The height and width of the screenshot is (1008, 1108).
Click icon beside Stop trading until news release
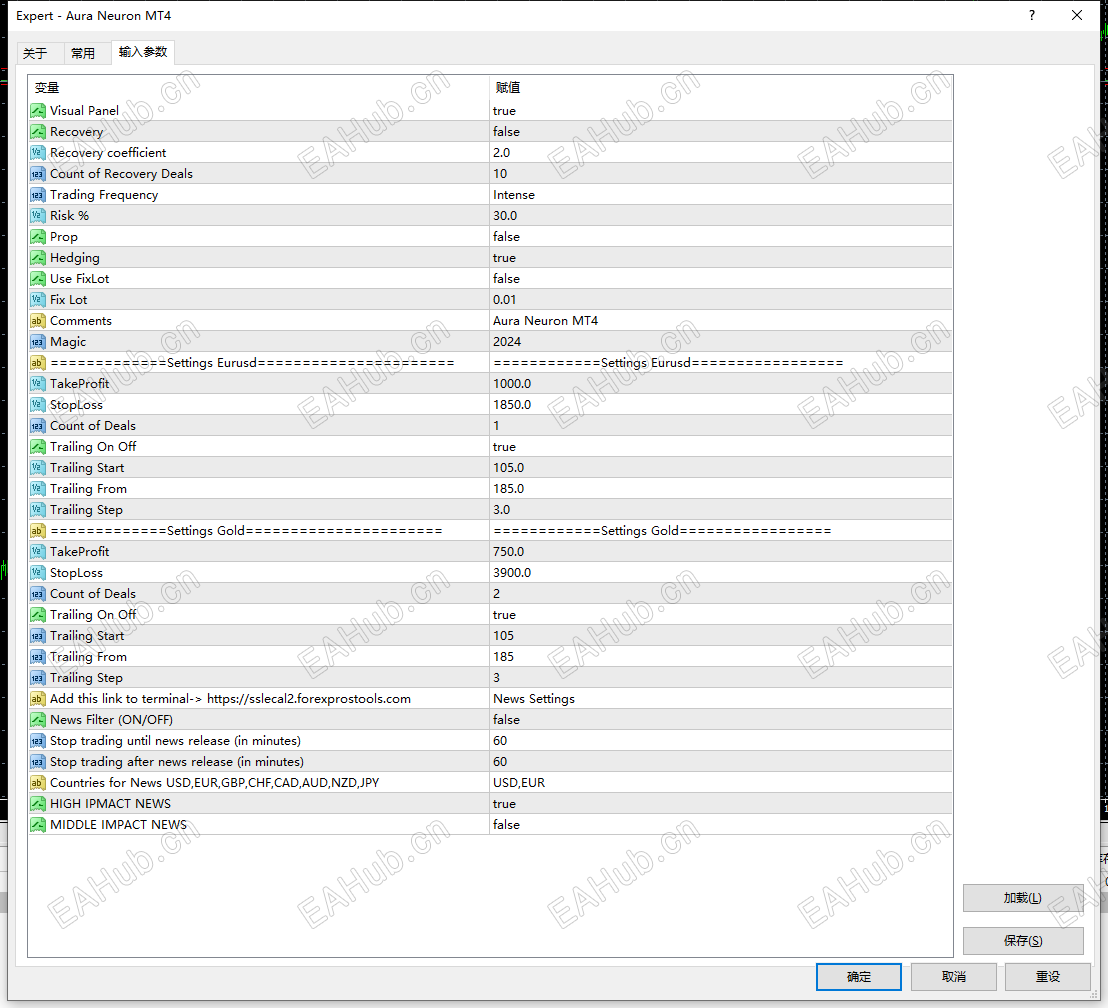pos(38,741)
